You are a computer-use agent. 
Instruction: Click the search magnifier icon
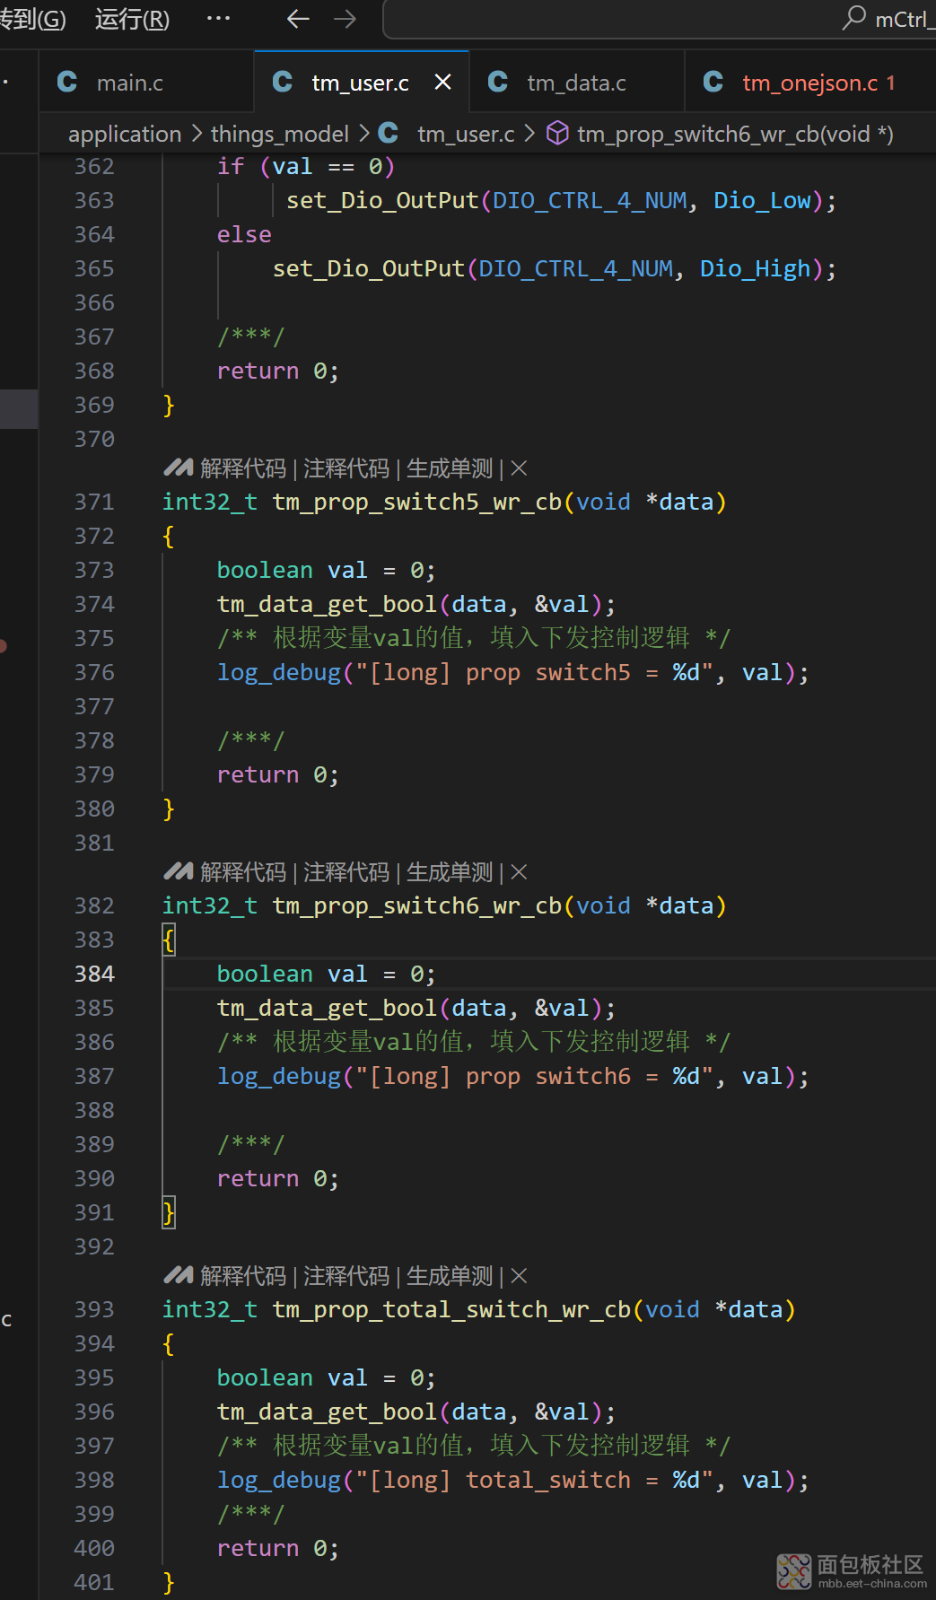tap(853, 18)
